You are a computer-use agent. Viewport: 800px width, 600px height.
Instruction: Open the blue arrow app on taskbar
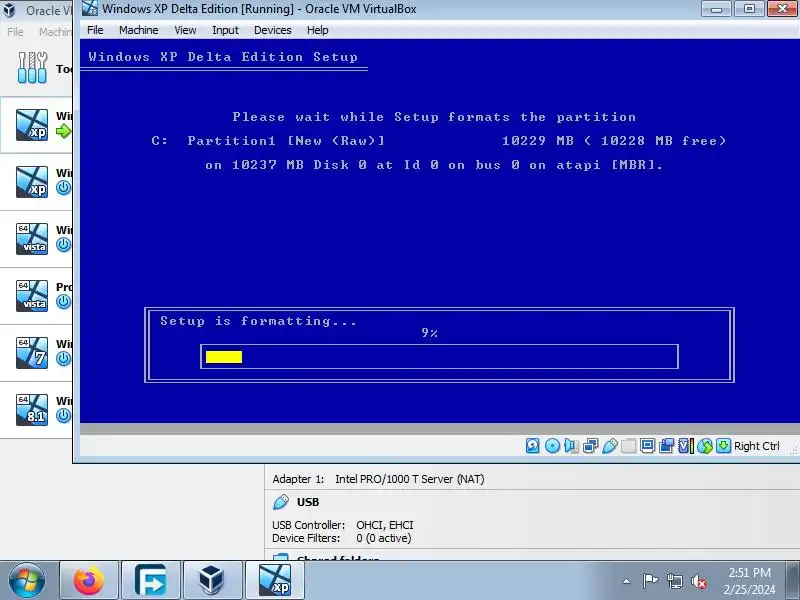click(151, 580)
